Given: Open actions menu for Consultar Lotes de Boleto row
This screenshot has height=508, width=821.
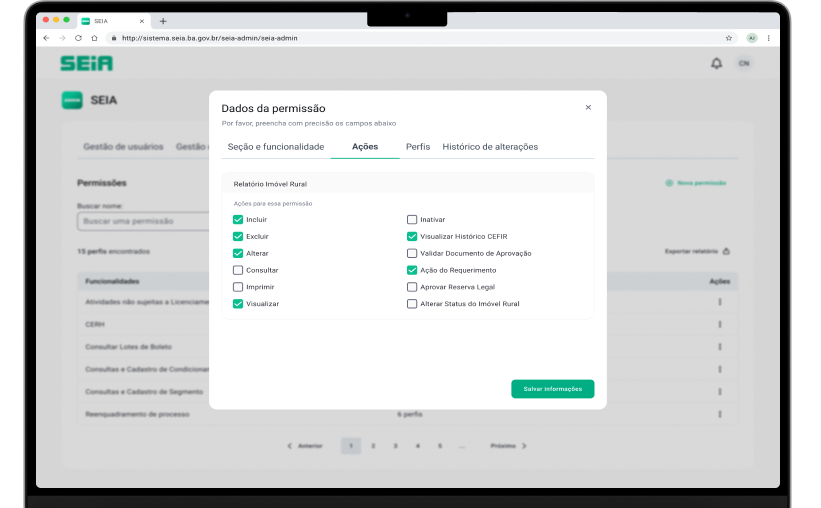Looking at the screenshot, I should [719, 346].
